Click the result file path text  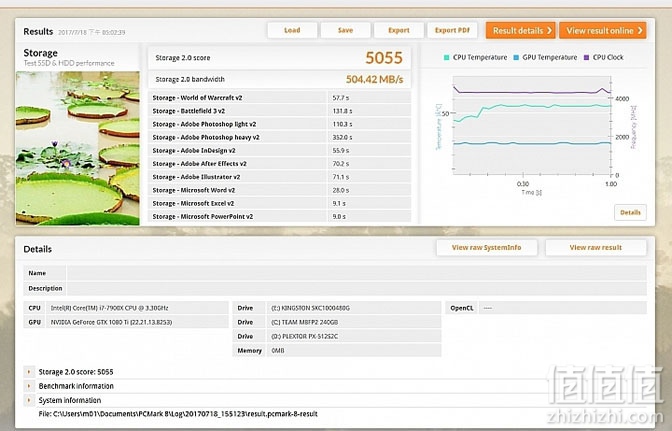[x=178, y=414]
